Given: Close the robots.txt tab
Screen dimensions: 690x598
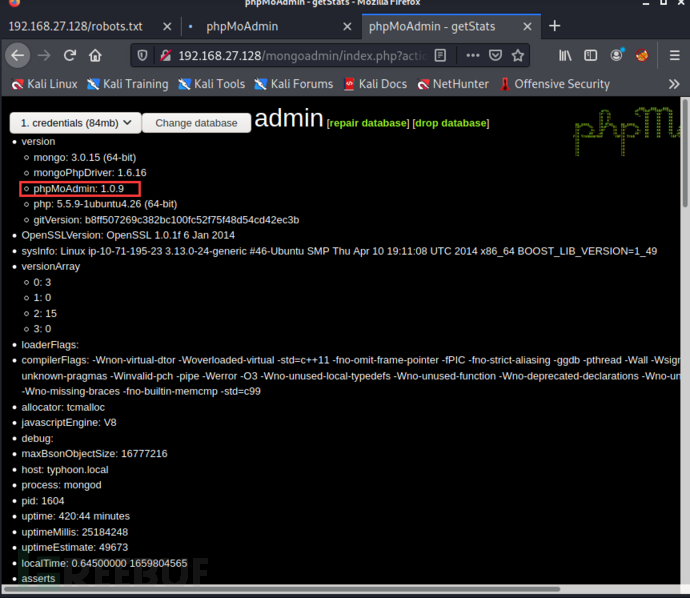Looking at the screenshot, I should pyautogui.click(x=167, y=26).
